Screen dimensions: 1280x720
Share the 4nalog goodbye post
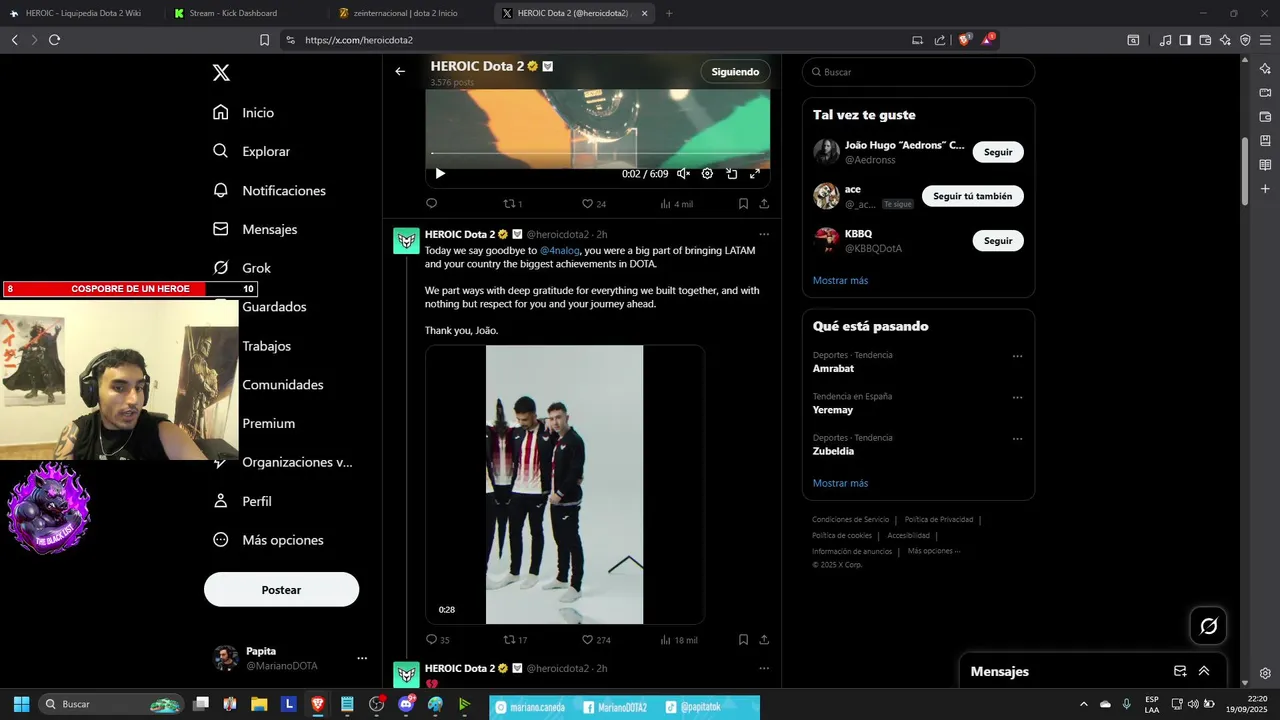click(x=764, y=640)
